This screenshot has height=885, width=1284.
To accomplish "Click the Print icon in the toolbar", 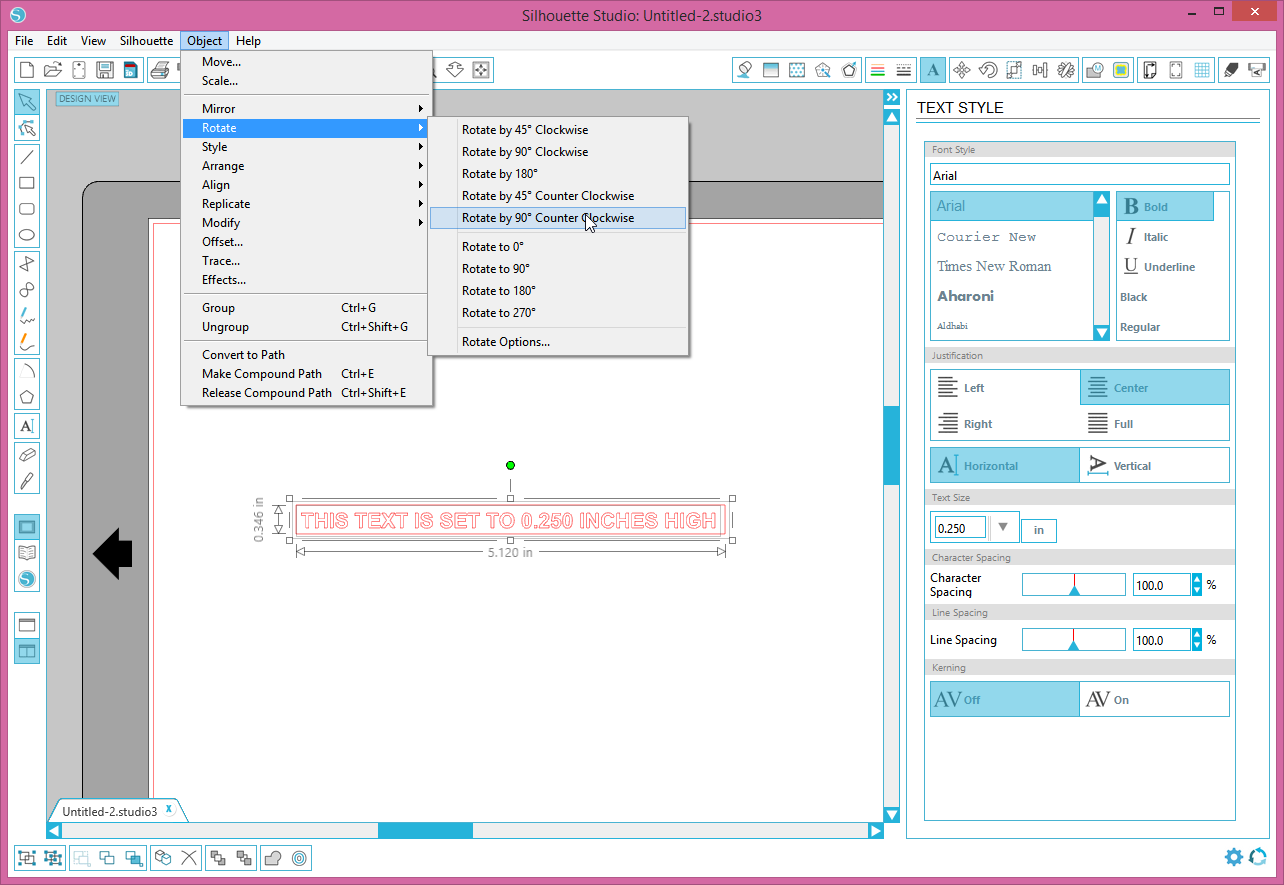I will (159, 70).
